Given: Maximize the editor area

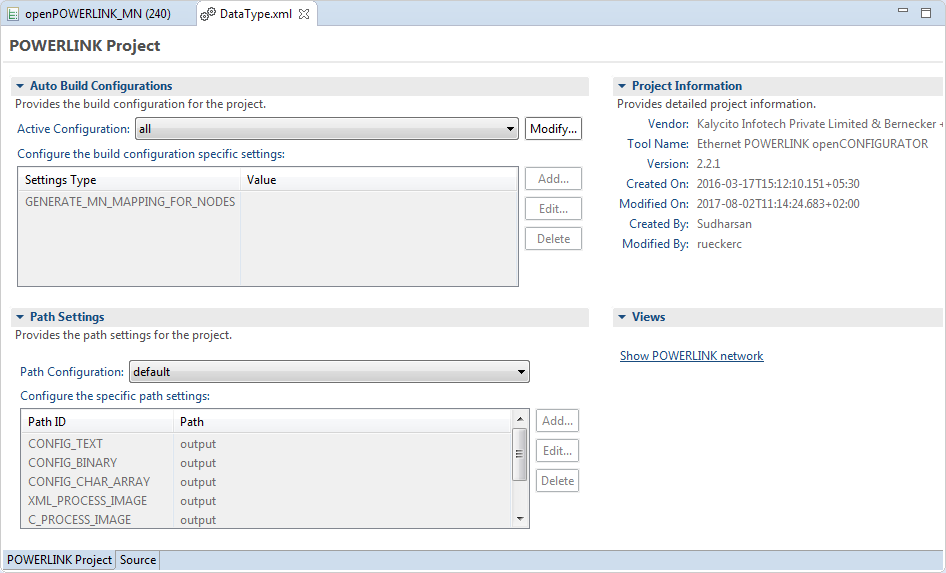Looking at the screenshot, I should pos(926,13).
